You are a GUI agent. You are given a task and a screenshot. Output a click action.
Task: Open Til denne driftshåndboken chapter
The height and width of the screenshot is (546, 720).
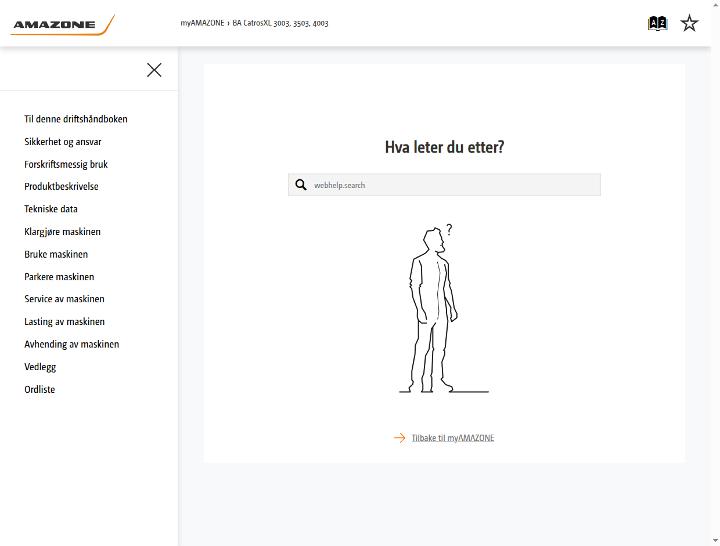pos(76,119)
